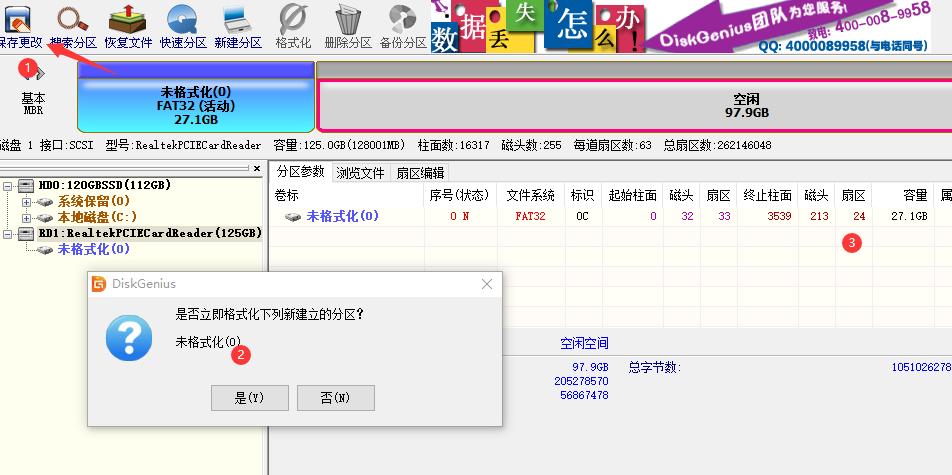Click the question mark icon in dialog
The height and width of the screenshot is (475, 952).
click(129, 338)
